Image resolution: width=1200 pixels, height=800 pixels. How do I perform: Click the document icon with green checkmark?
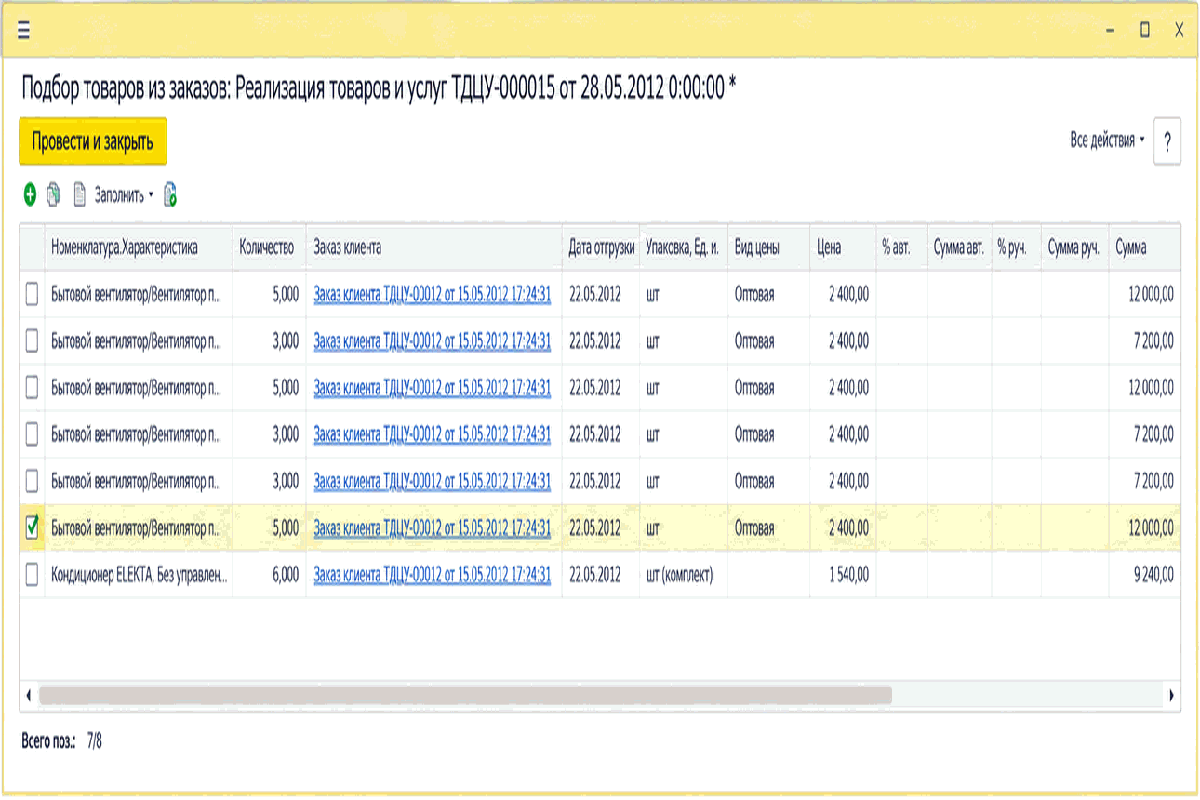coord(171,194)
